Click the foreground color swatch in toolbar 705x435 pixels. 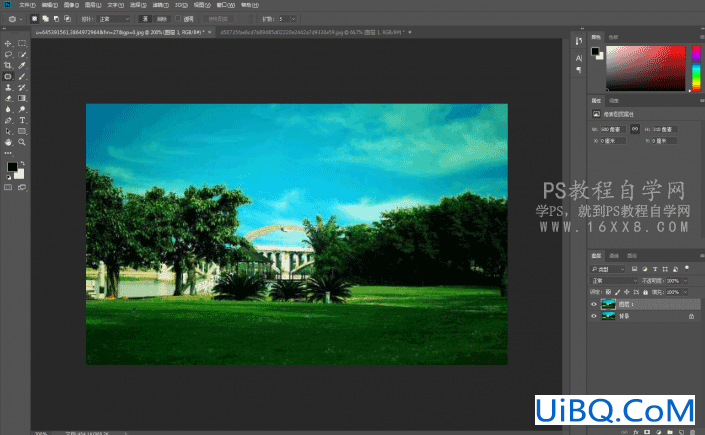[x=12, y=167]
